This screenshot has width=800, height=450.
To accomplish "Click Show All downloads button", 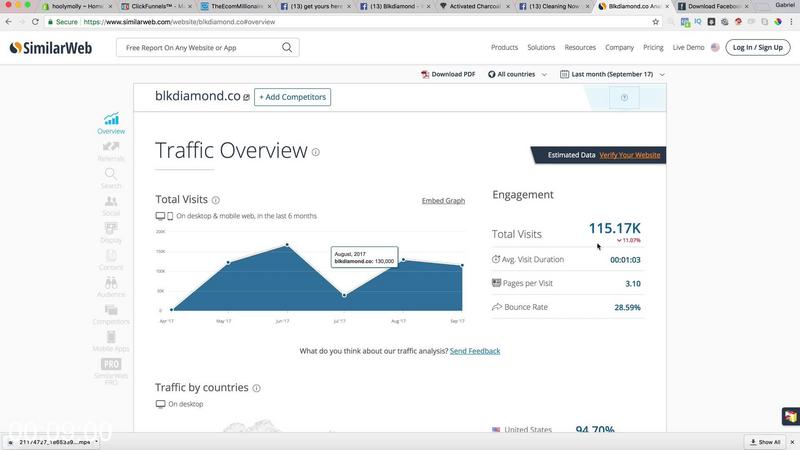I will pyautogui.click(x=765, y=442).
